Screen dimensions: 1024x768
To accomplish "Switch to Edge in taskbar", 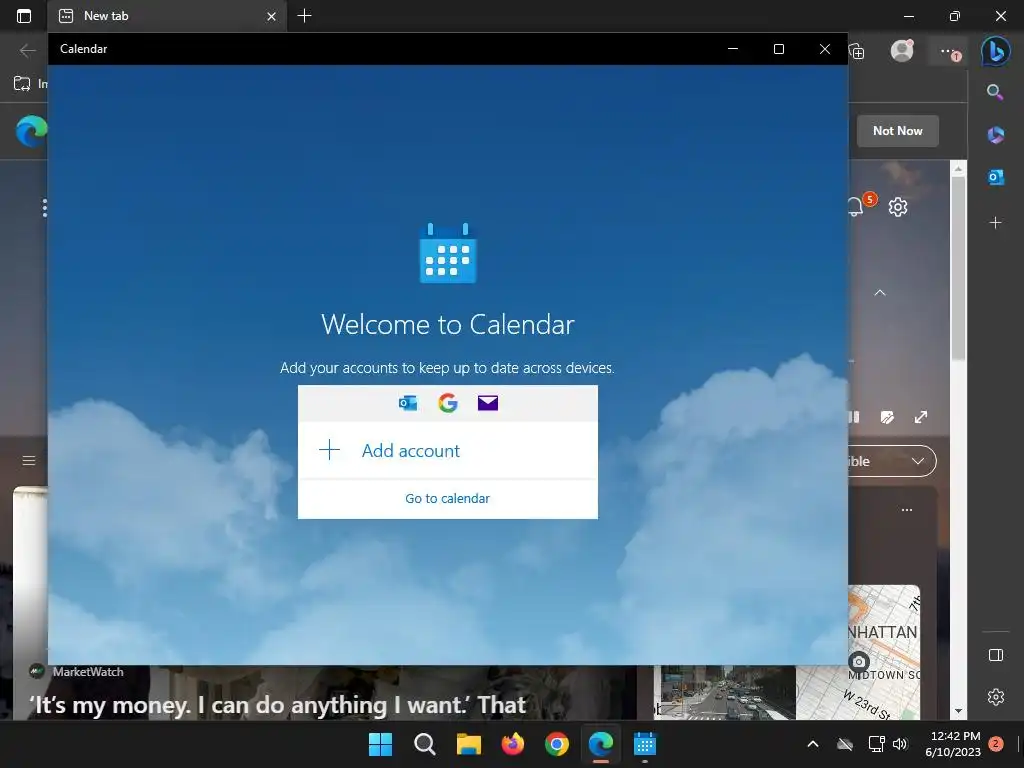I will pyautogui.click(x=601, y=744).
